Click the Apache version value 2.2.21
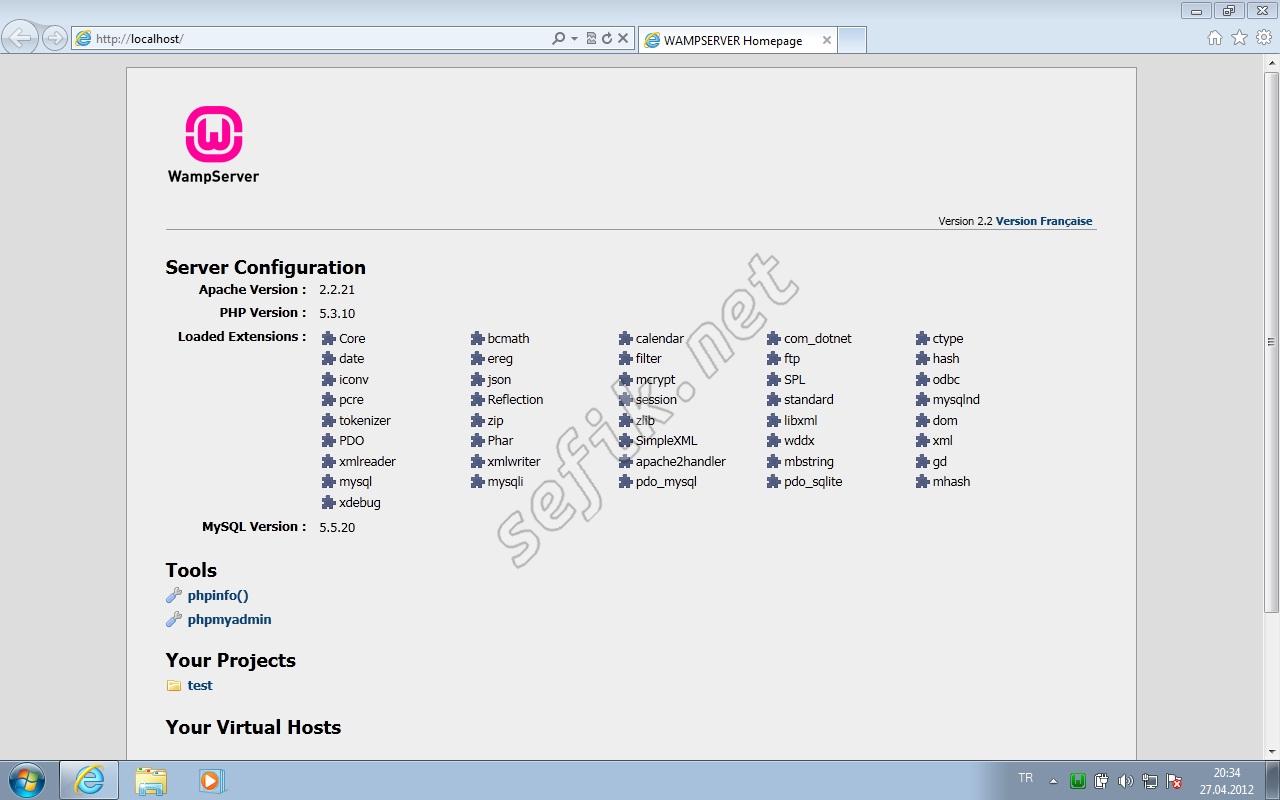This screenshot has height=800, width=1280. tap(337, 290)
